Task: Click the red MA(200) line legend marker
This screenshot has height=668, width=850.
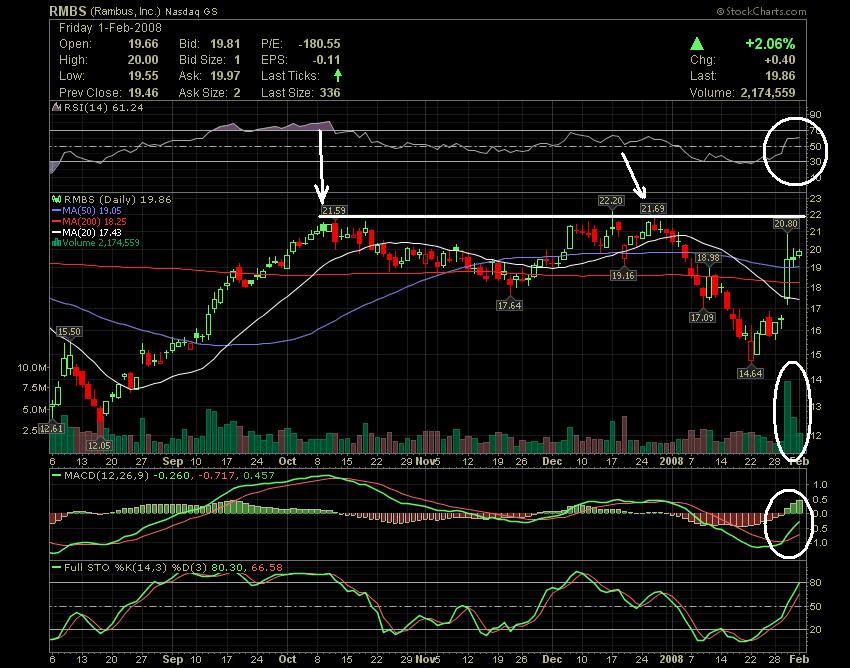Action: [56, 221]
